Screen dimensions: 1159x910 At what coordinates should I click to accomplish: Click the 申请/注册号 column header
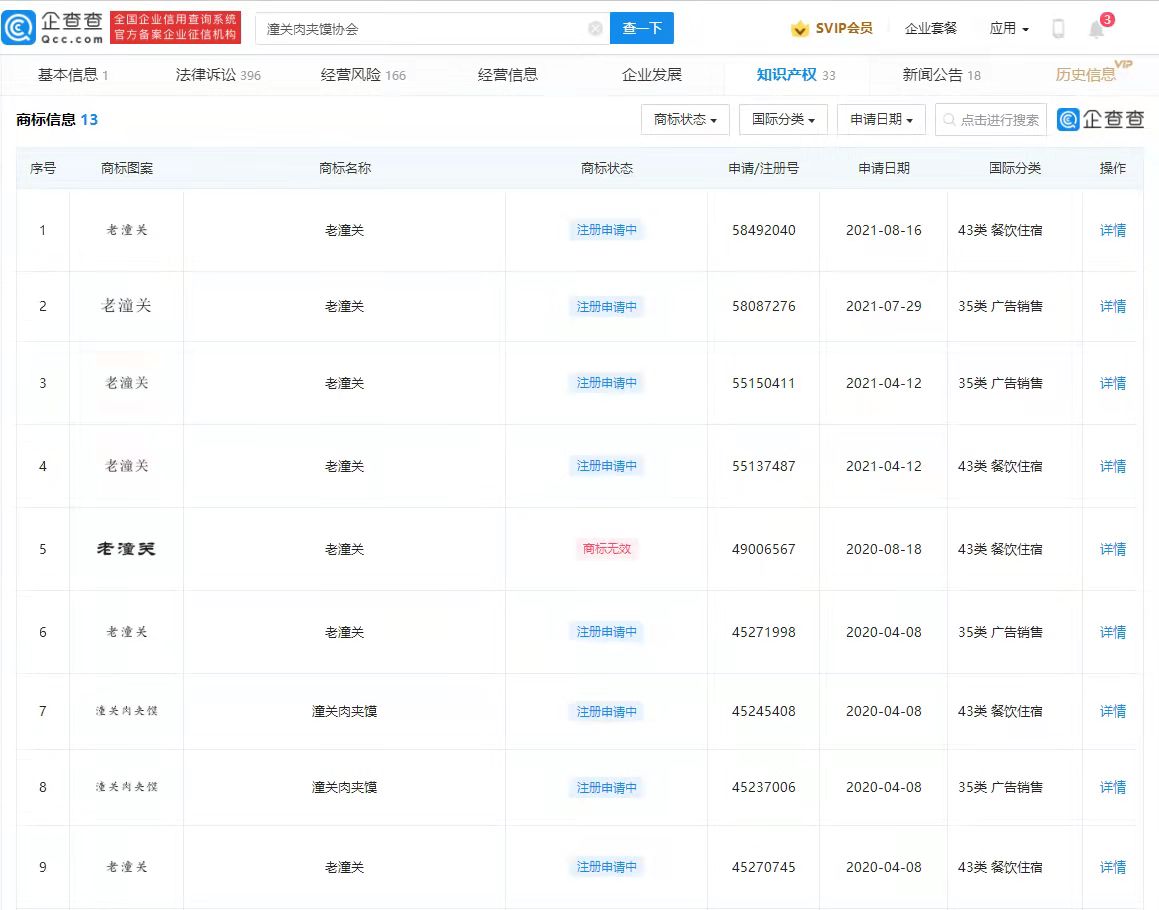click(764, 168)
